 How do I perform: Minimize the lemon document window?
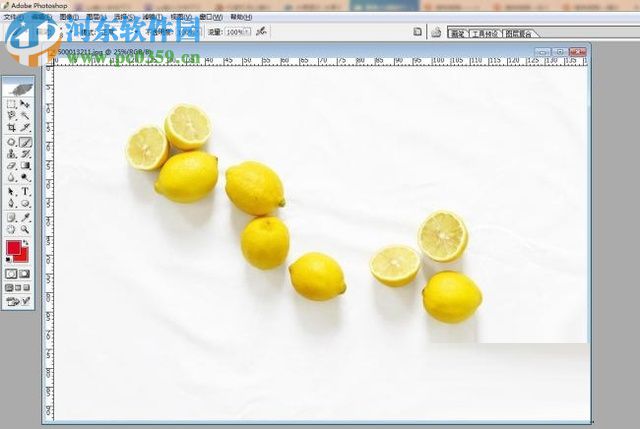click(542, 52)
